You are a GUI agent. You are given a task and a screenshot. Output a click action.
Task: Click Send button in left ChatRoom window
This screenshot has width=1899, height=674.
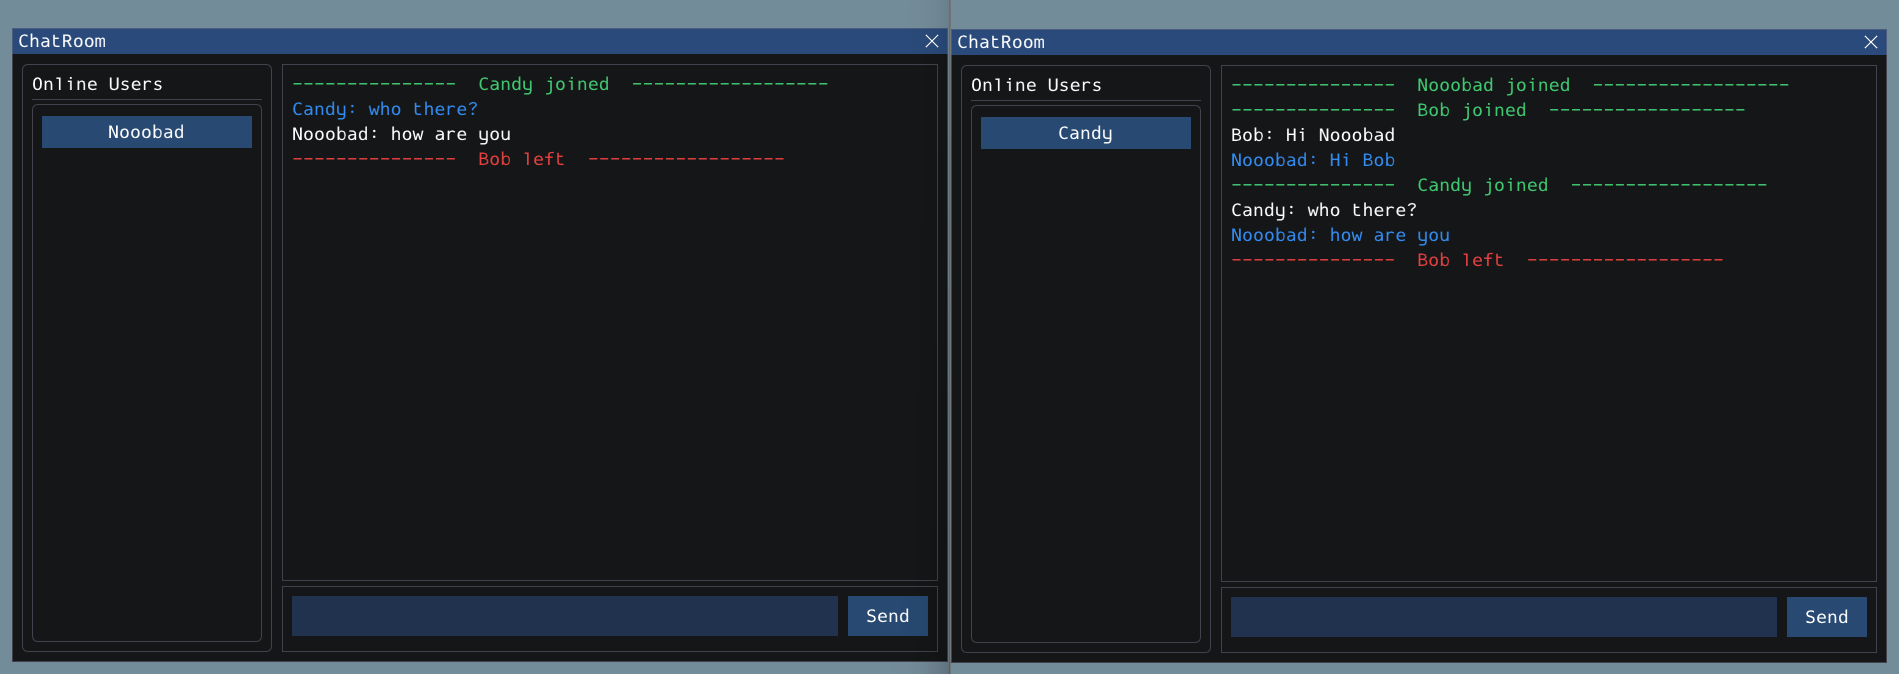pos(887,616)
